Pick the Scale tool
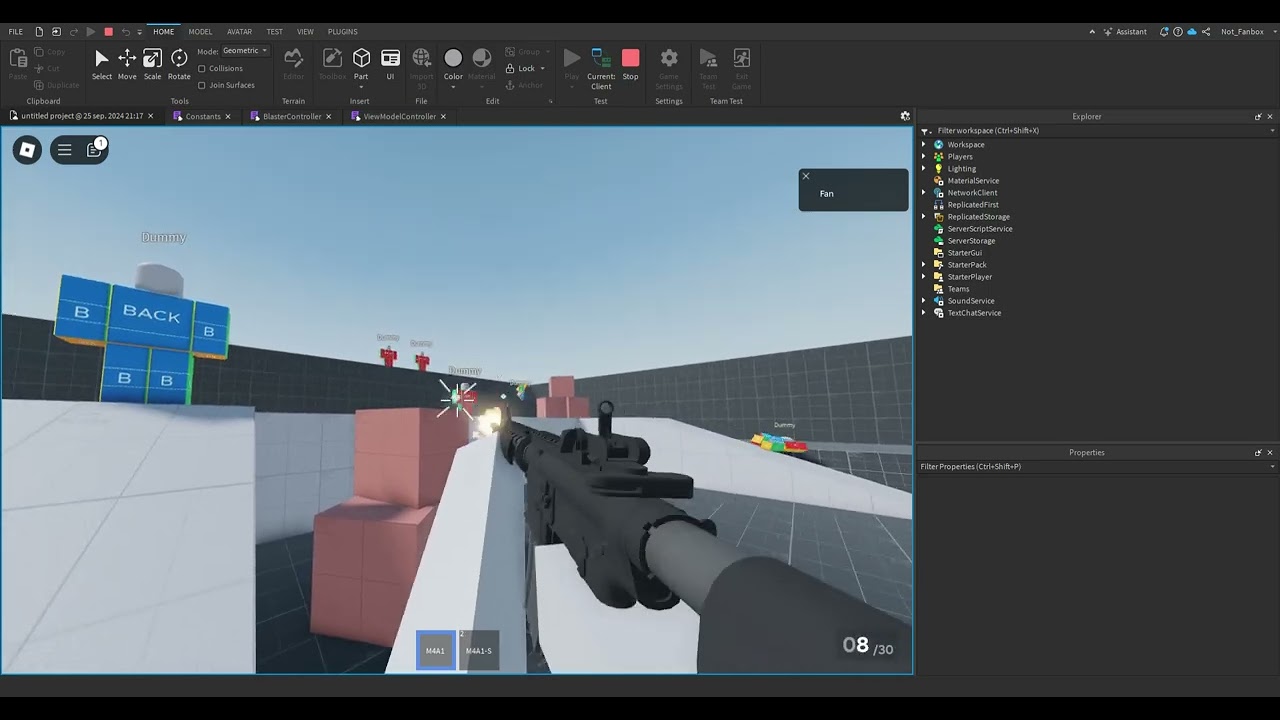 (152, 65)
